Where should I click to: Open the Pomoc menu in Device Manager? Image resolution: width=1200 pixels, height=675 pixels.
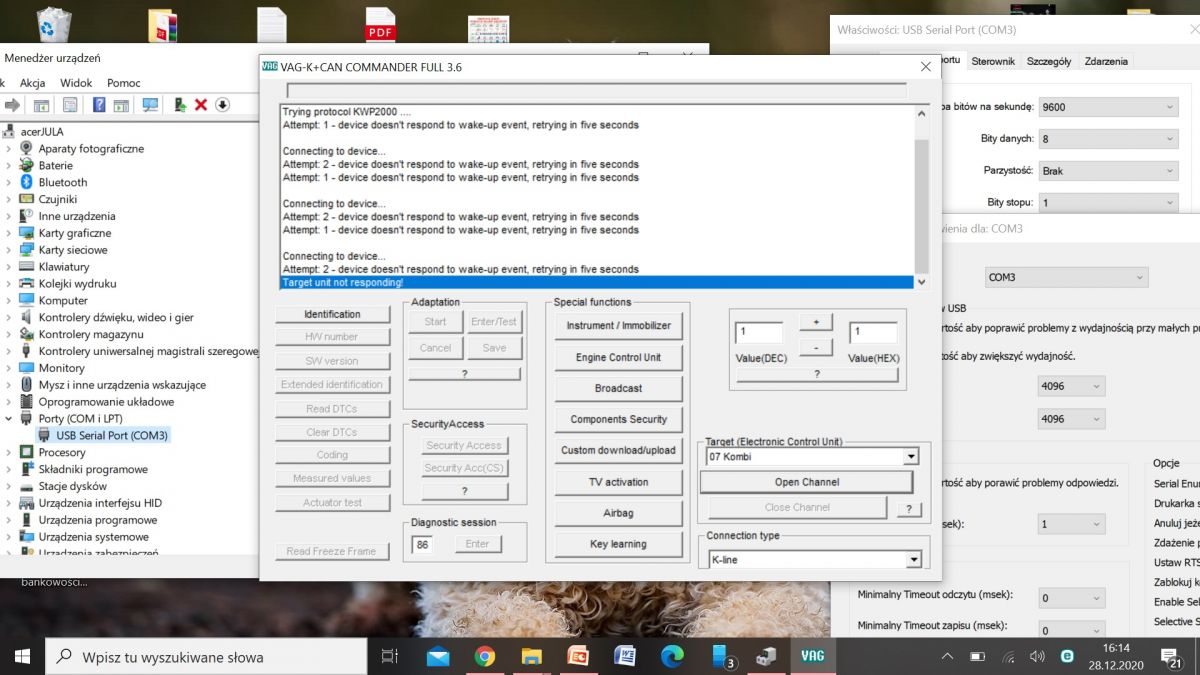[124, 83]
